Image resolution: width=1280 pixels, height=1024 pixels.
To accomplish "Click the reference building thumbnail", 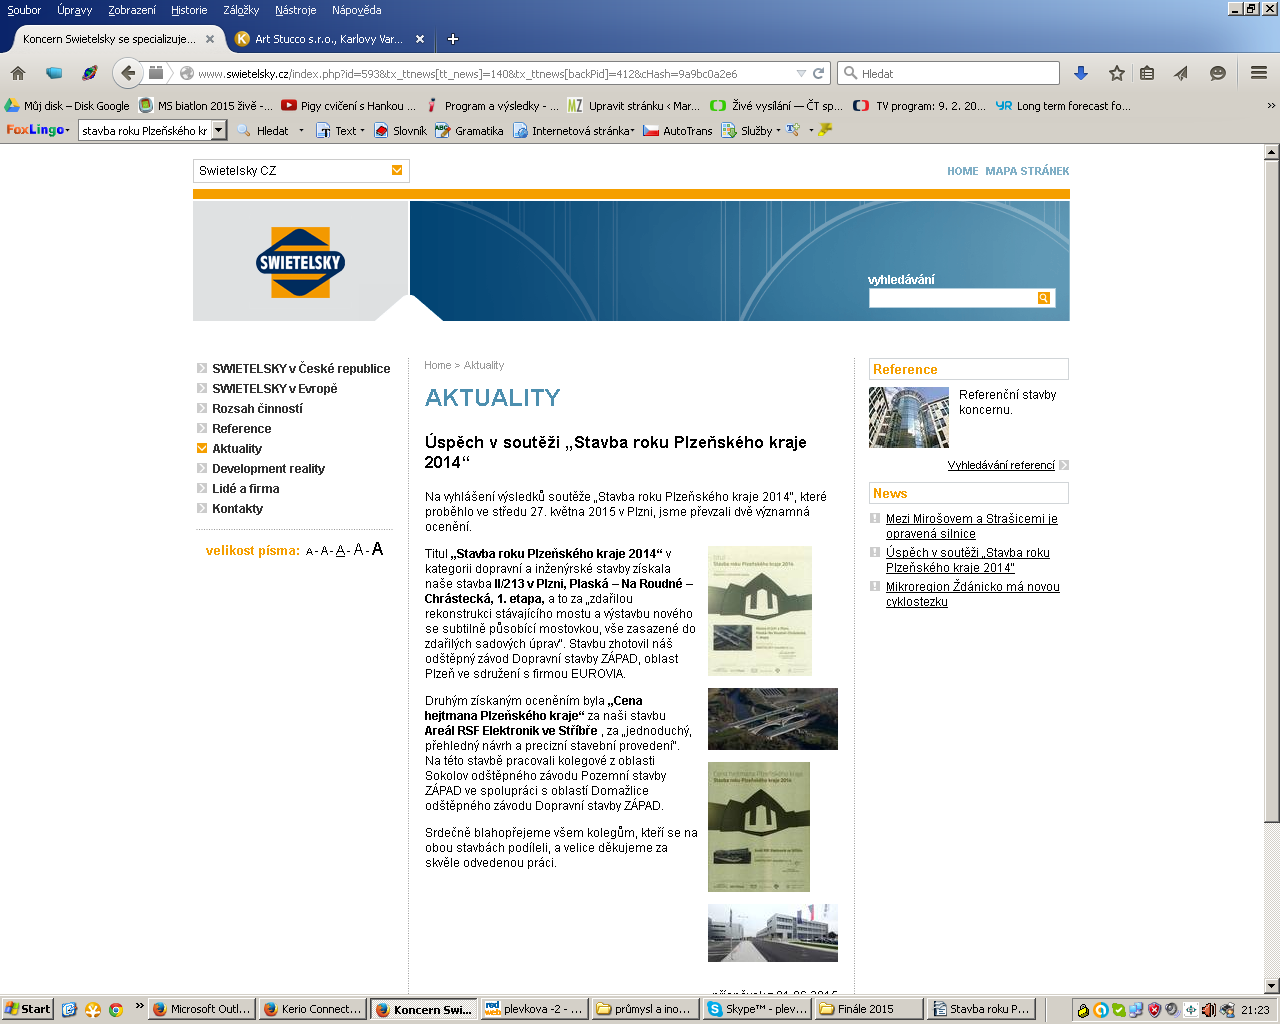I will tap(909, 417).
